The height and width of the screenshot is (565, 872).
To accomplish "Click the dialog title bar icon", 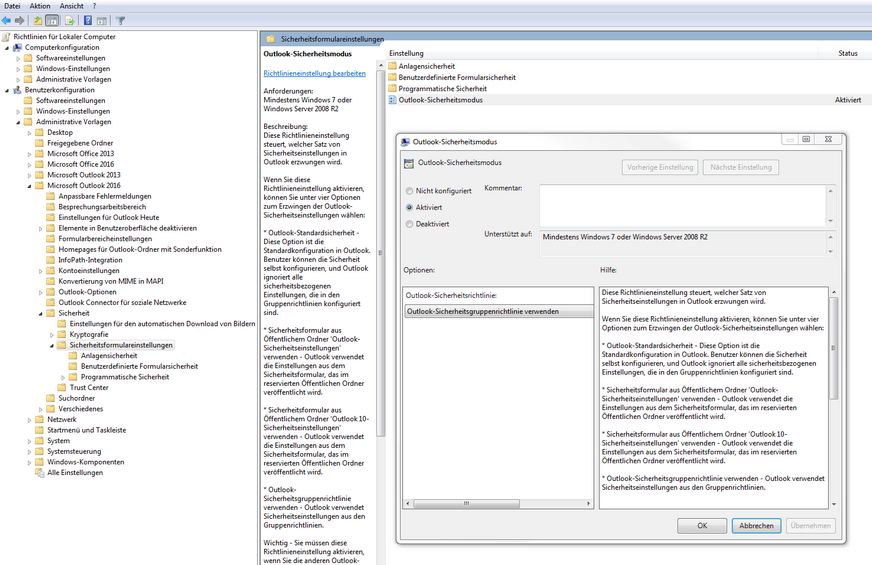I will tap(405, 142).
